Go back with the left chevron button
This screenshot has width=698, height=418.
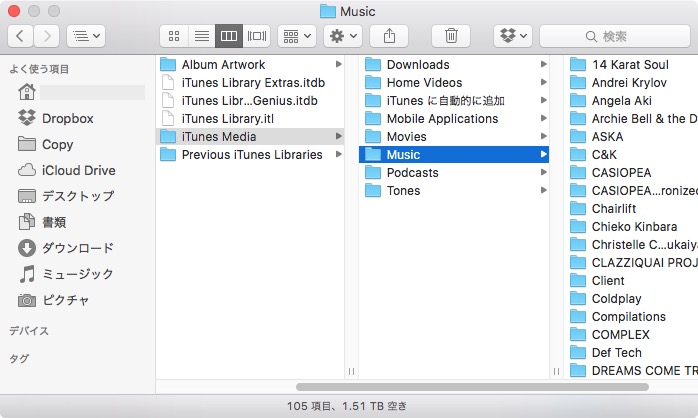tap(20, 36)
